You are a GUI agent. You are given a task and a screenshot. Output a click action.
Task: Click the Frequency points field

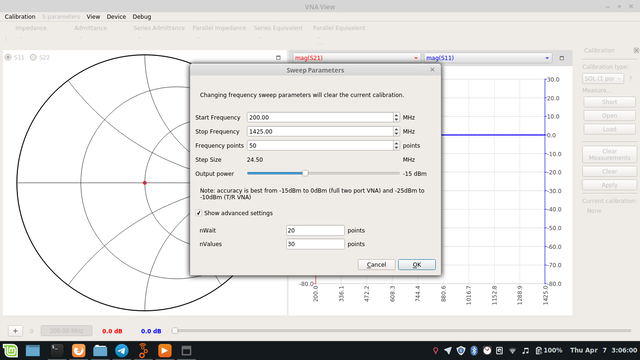pos(320,146)
